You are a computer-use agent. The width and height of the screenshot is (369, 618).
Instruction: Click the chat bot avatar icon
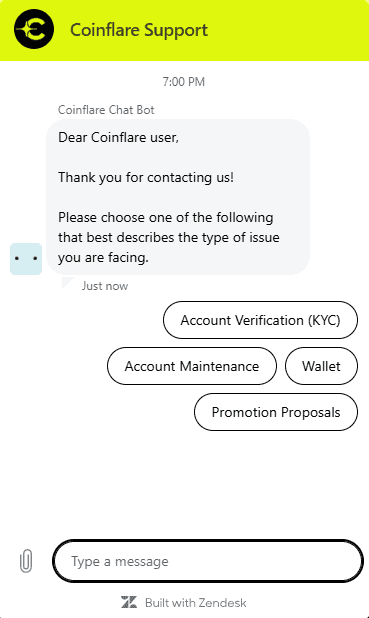point(26,259)
